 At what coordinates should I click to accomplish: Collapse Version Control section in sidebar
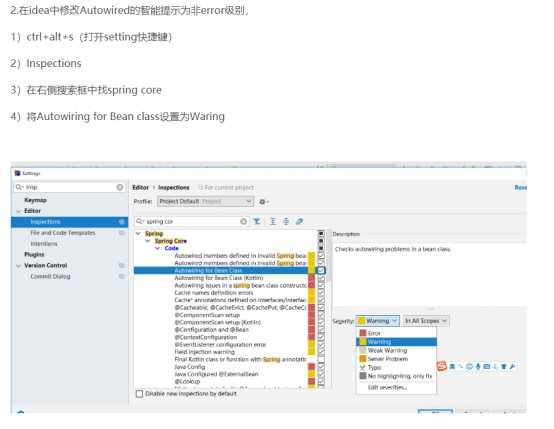pos(19,265)
